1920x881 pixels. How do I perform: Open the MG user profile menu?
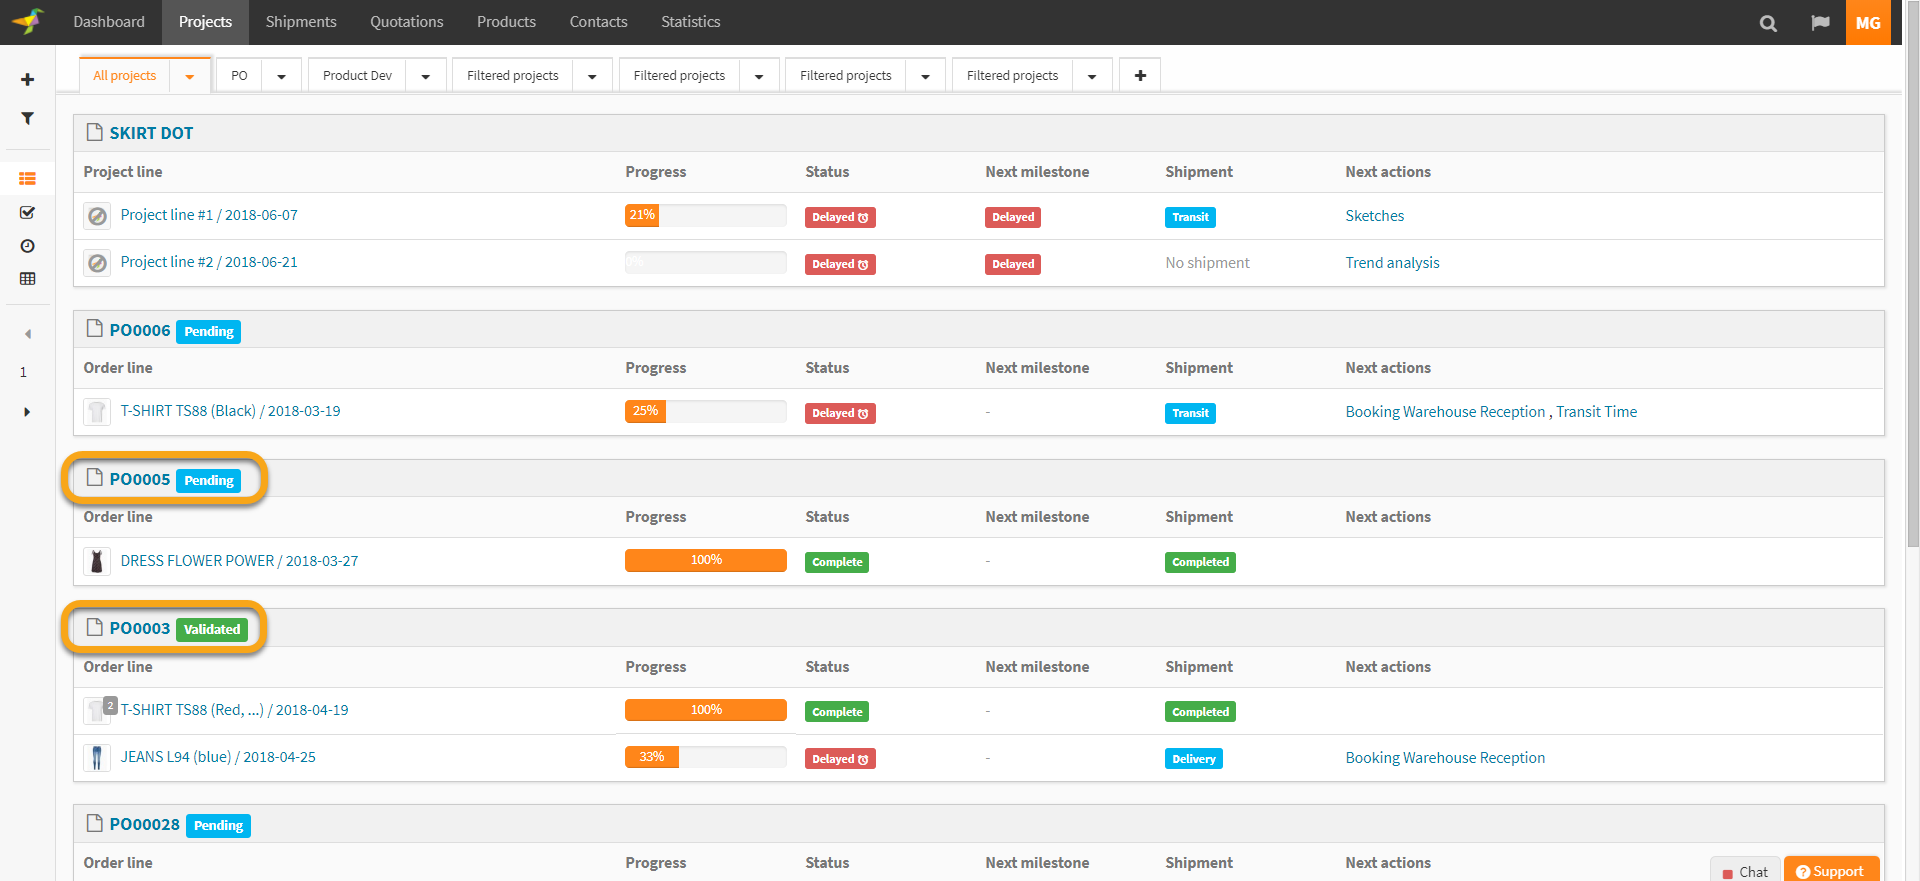[x=1867, y=23]
